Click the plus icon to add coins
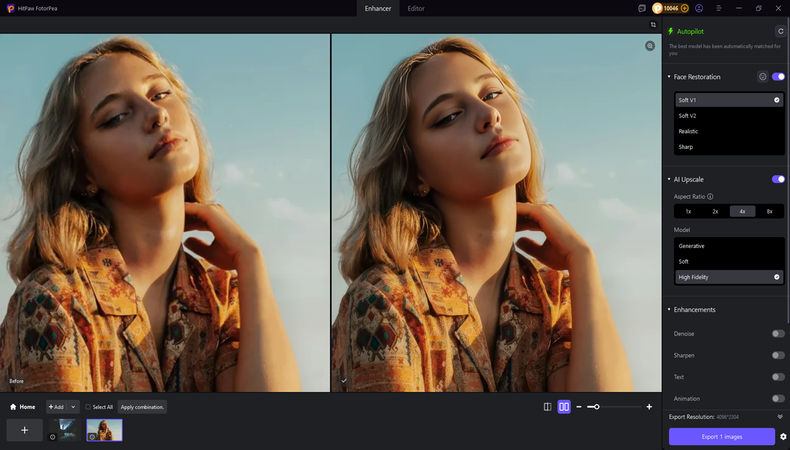 click(684, 8)
